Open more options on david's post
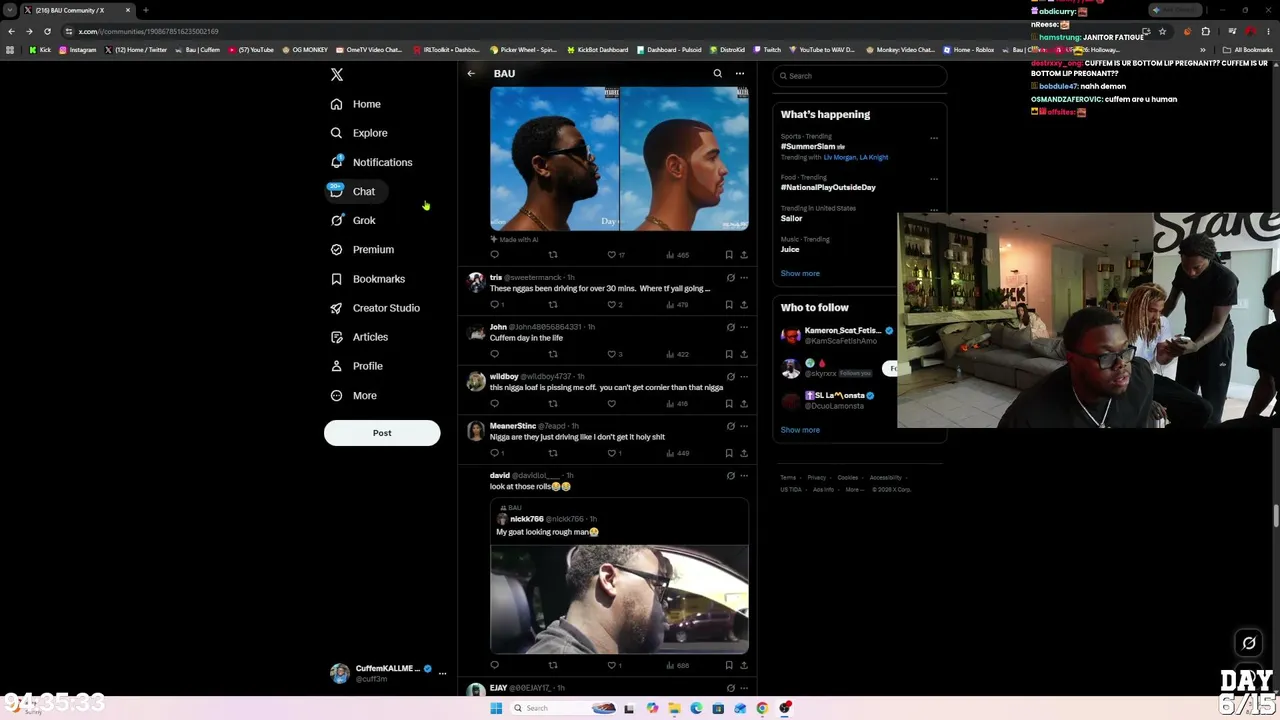Image resolution: width=1280 pixels, height=720 pixels. click(x=743, y=476)
